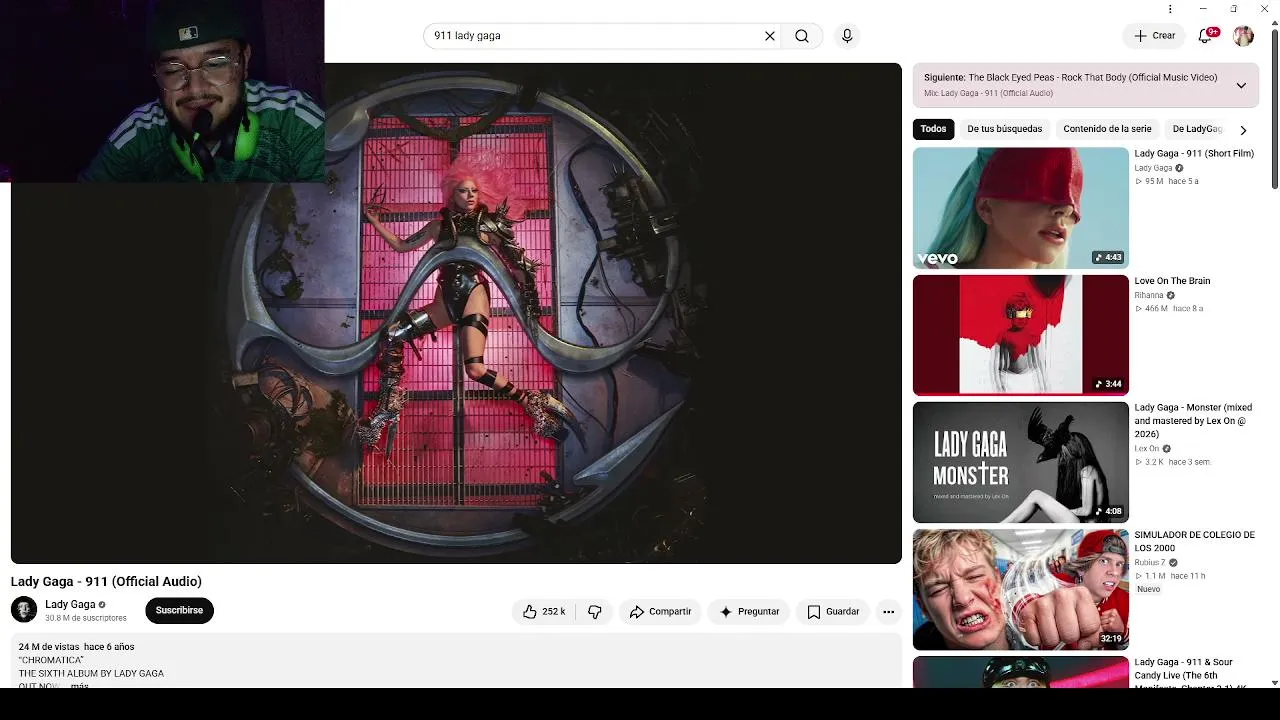
Task: Minimize the browser window
Action: (x=1203, y=9)
